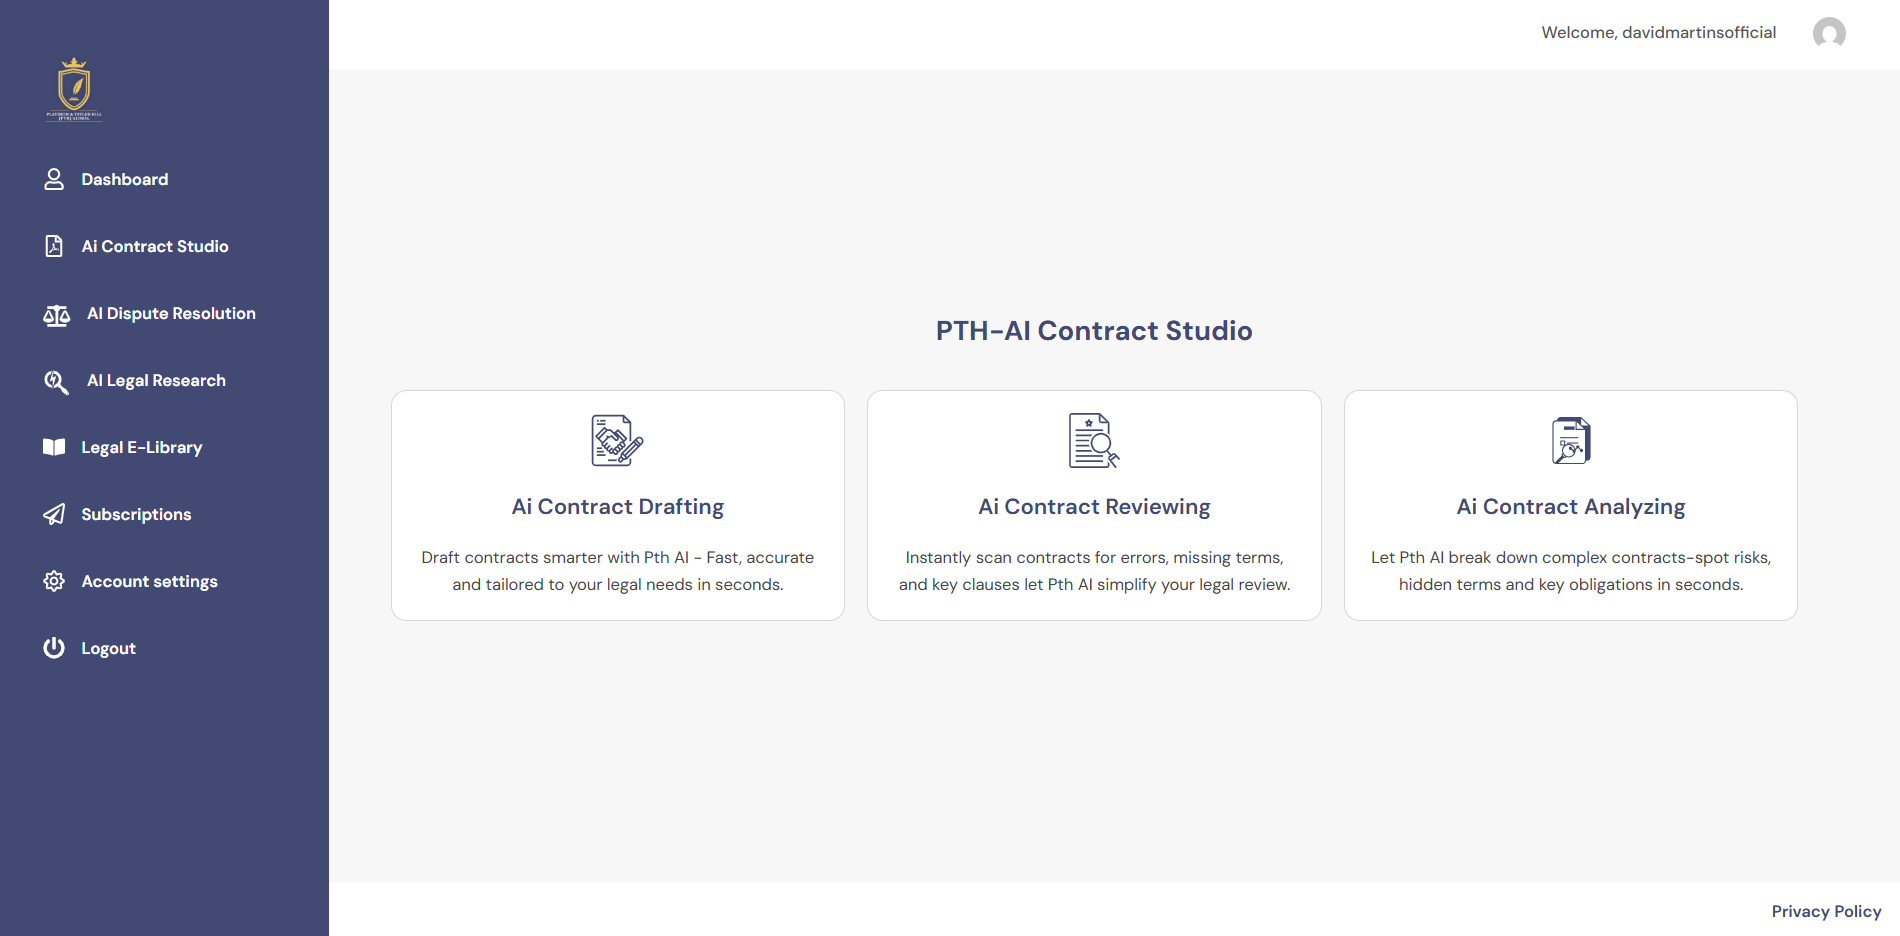
Task: Click the power icon for Logout
Action: (54, 648)
